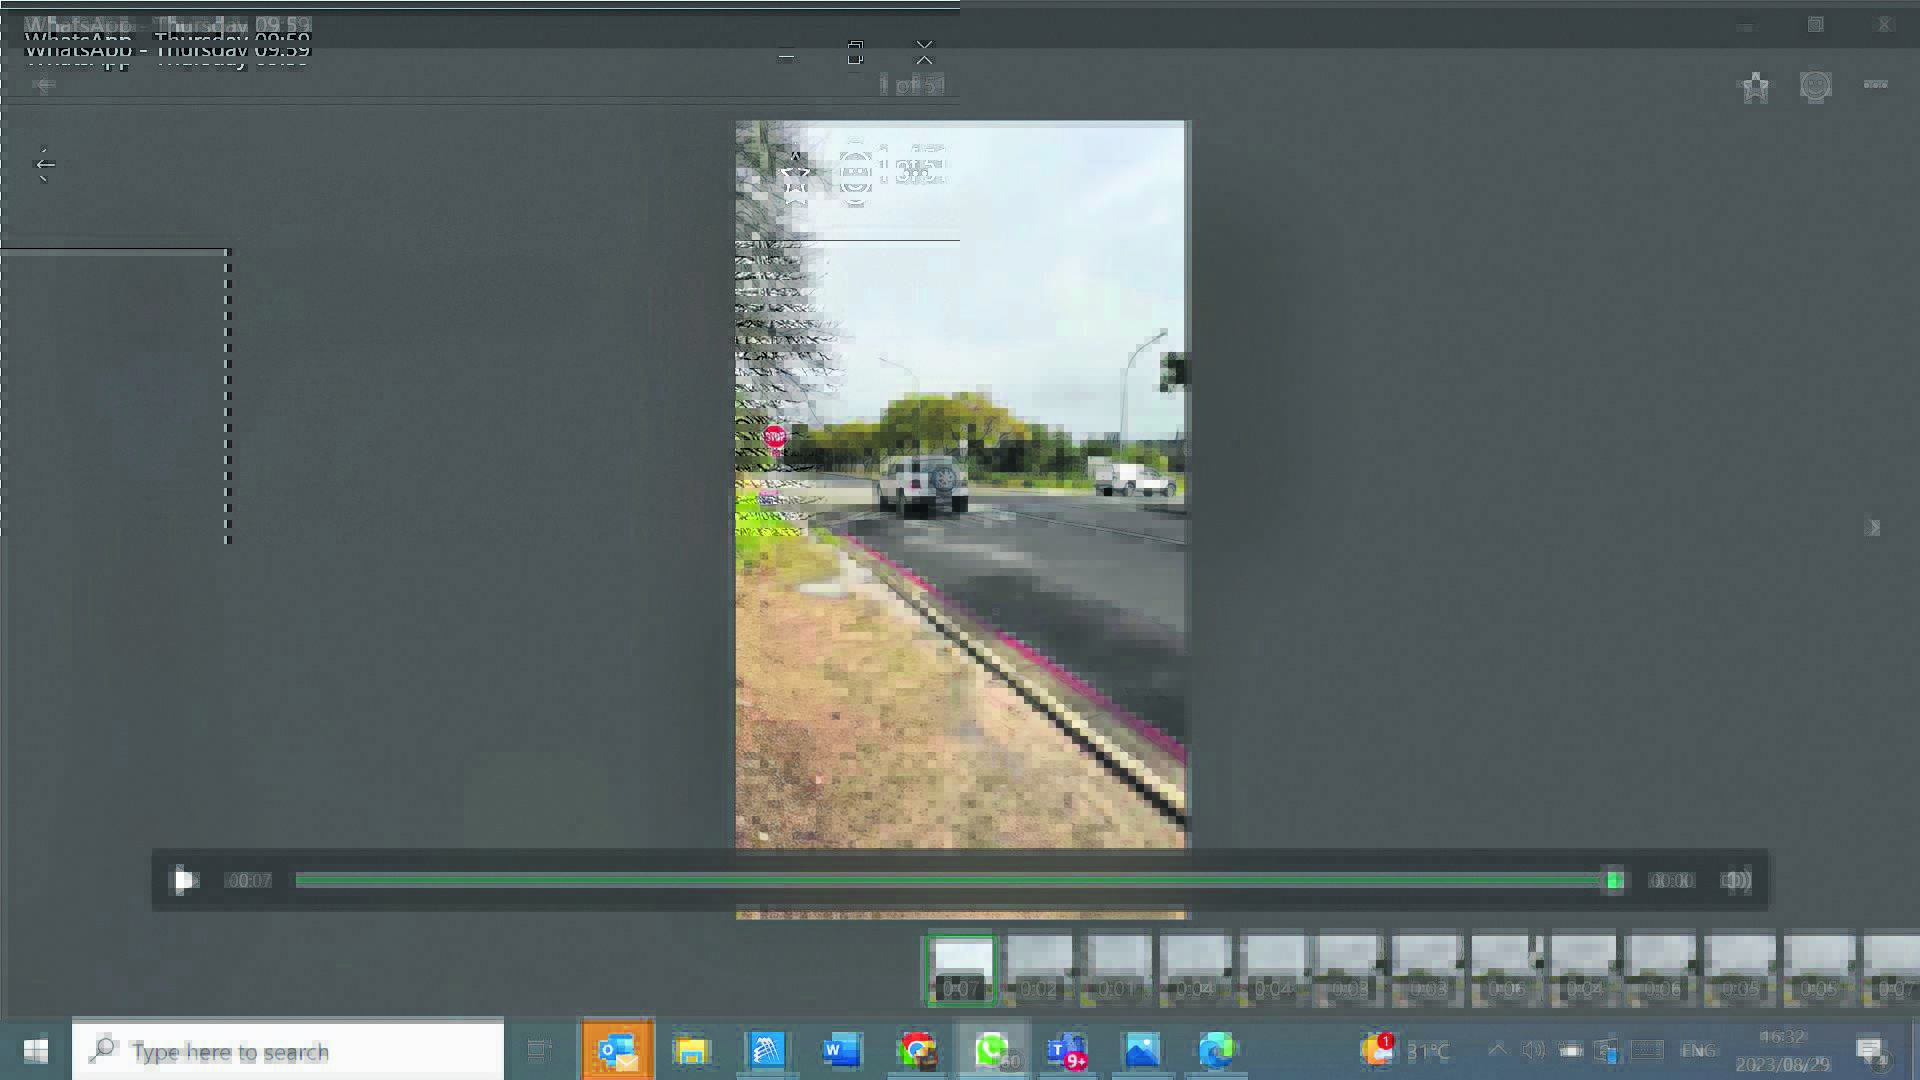This screenshot has height=1080, width=1920.
Task: Open the Photos app in the taskbar
Action: [x=1141, y=1050]
